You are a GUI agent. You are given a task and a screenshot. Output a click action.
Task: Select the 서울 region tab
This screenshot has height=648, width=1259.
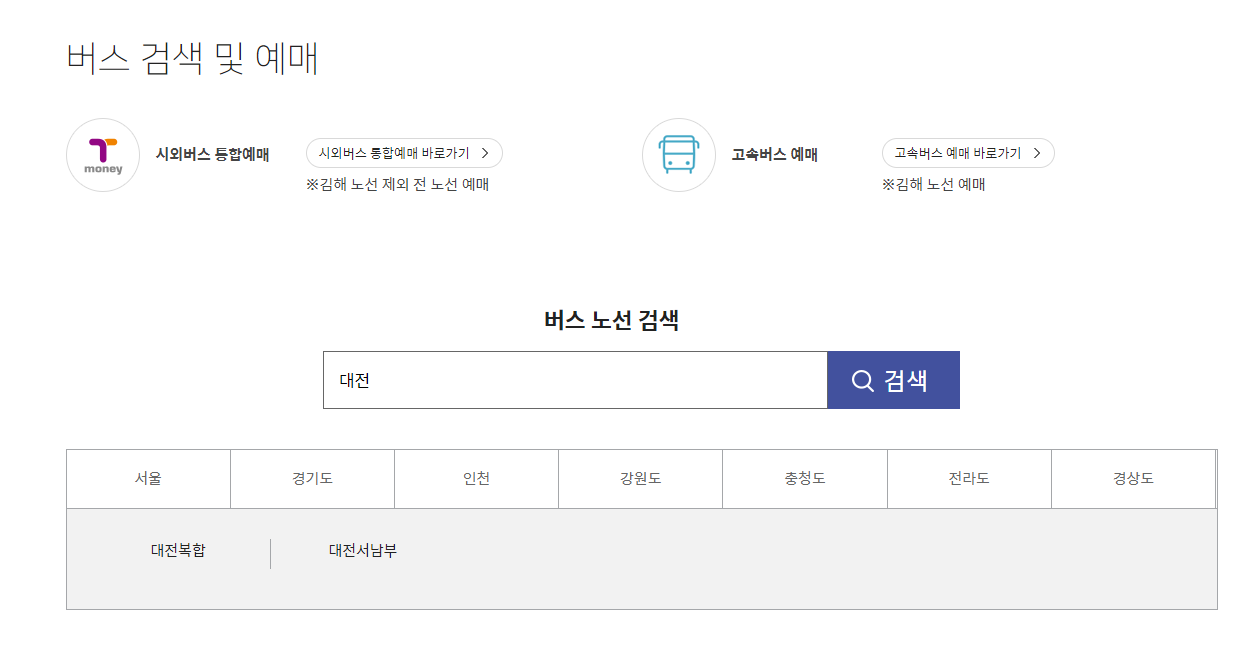(148, 479)
